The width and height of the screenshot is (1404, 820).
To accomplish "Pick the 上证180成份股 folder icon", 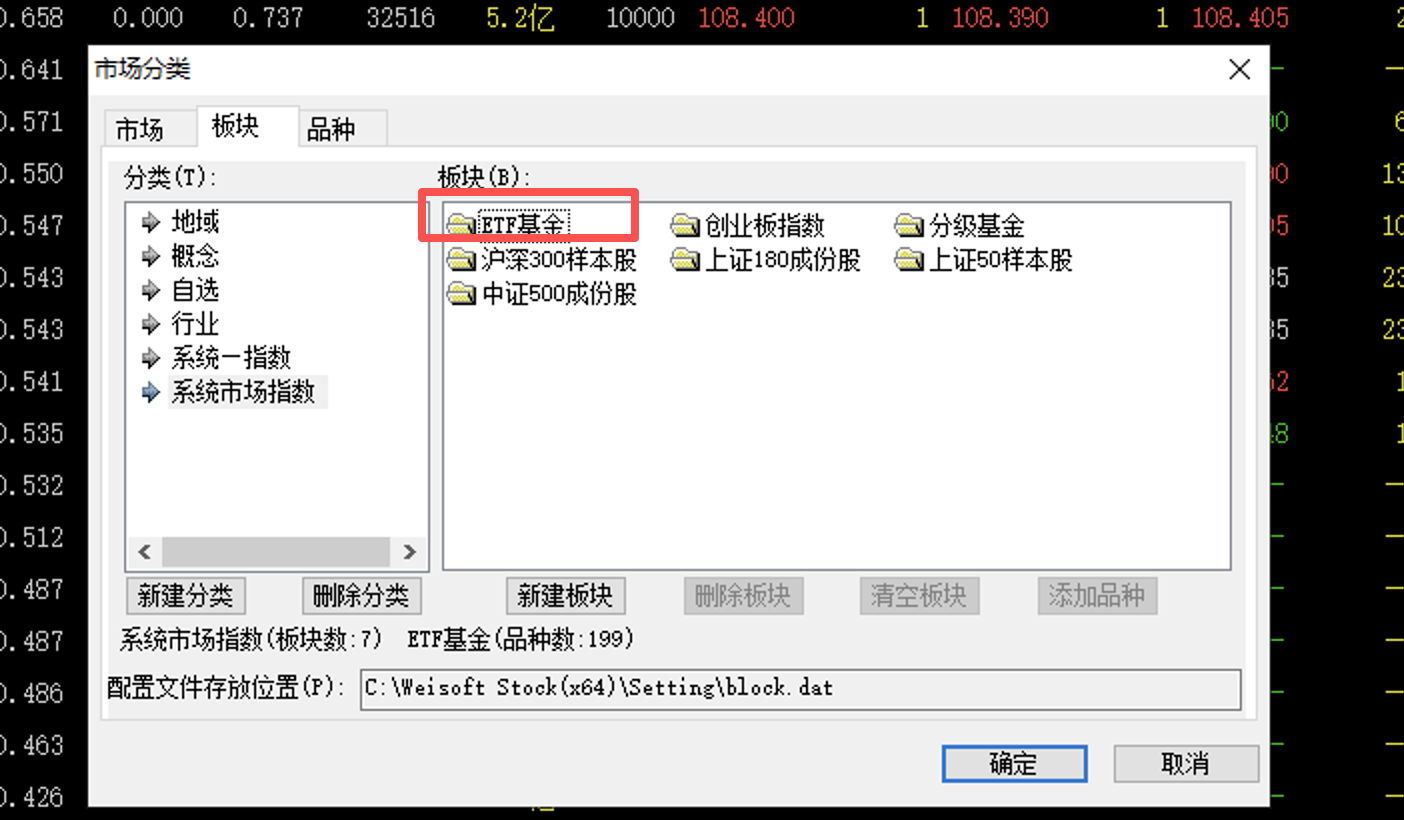I will coord(686,260).
